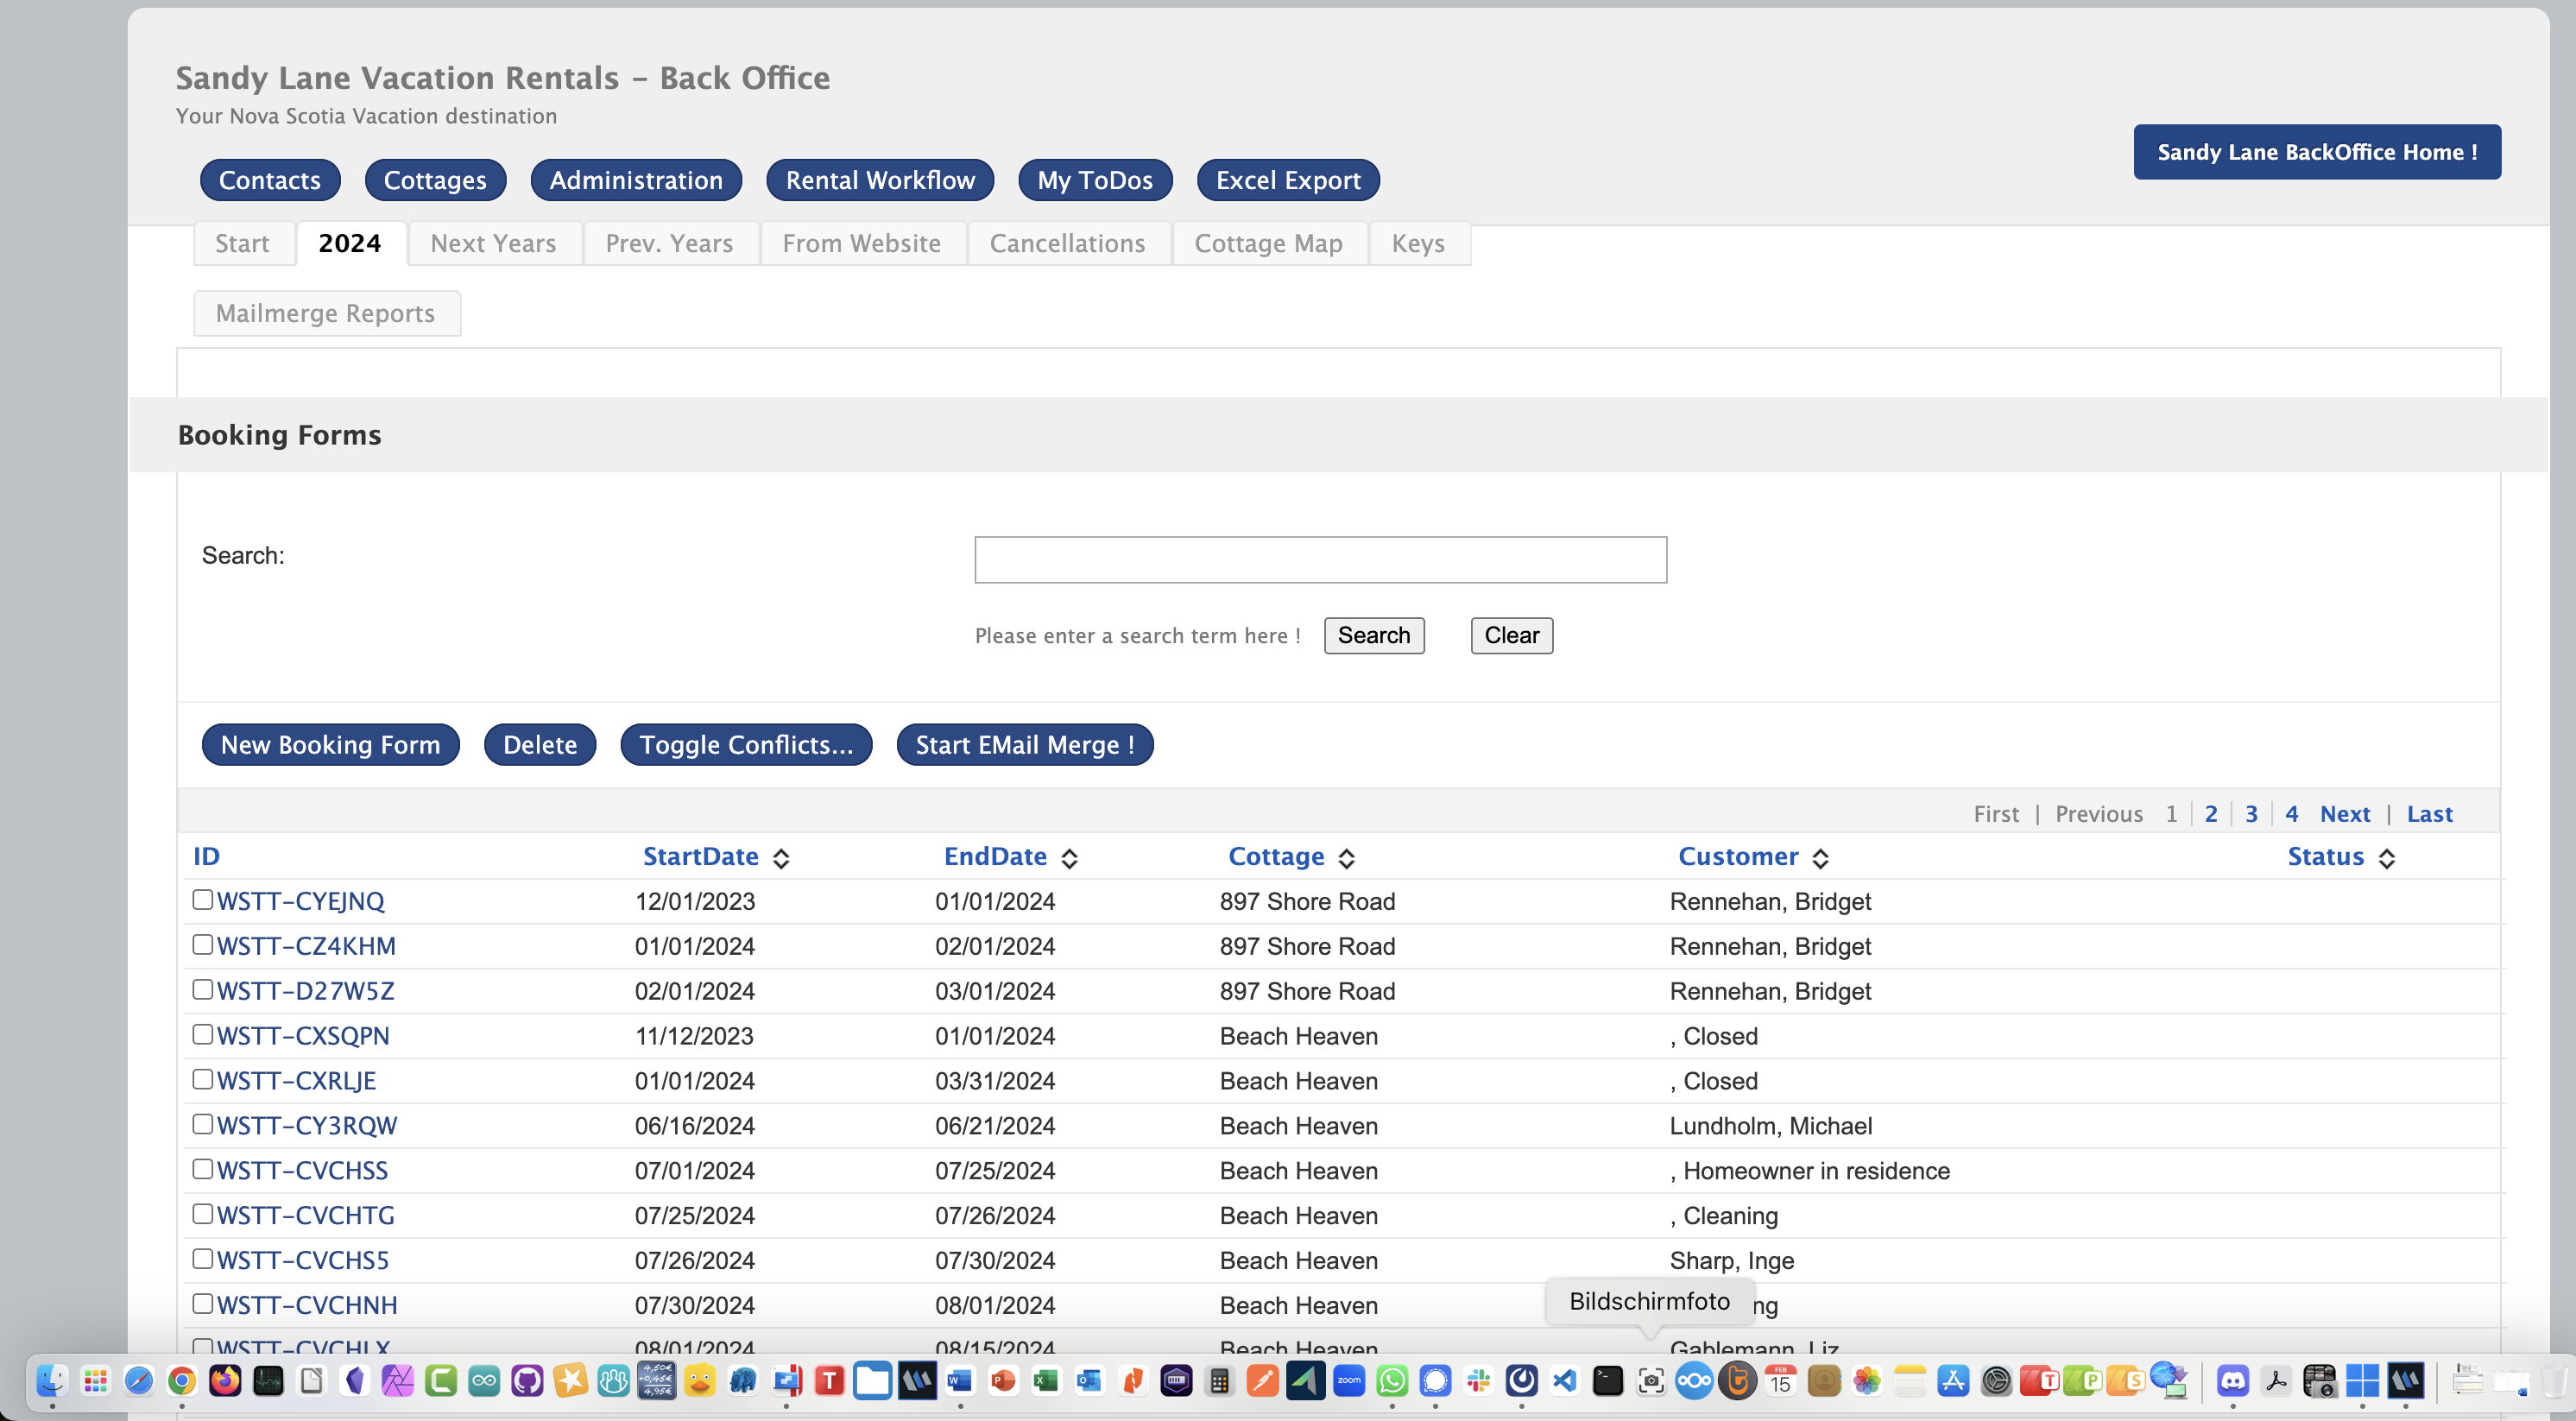
Task: Launch Google Chrome from the dock
Action: tap(182, 1381)
